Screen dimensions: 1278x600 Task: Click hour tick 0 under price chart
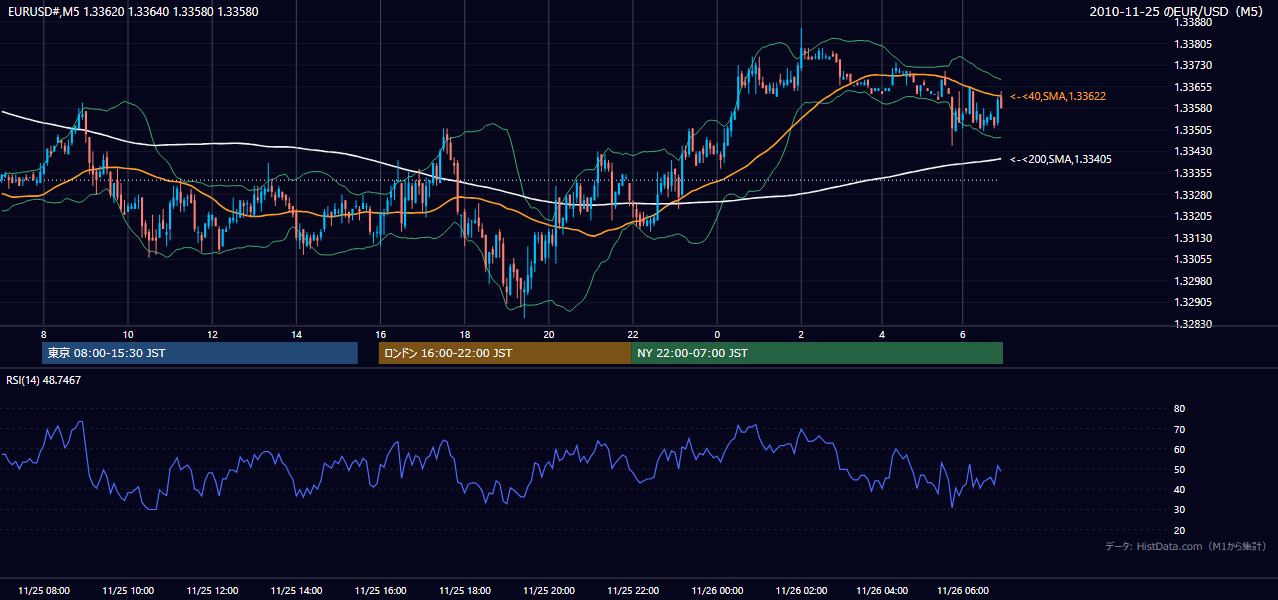tap(717, 333)
